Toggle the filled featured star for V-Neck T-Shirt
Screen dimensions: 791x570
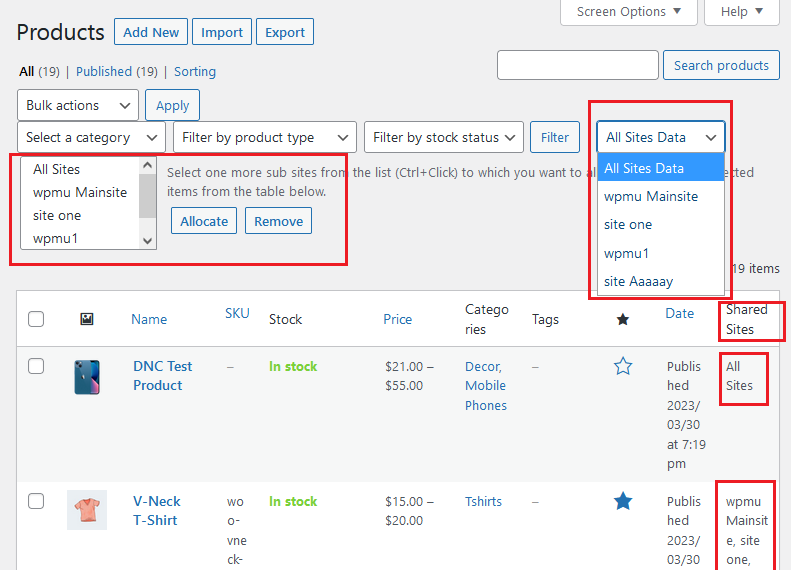click(623, 501)
